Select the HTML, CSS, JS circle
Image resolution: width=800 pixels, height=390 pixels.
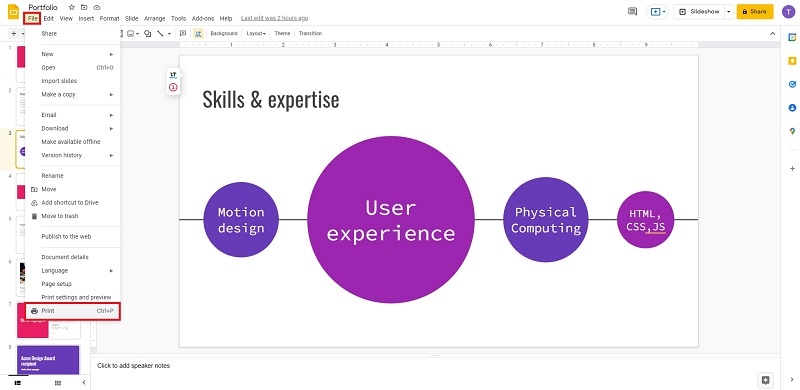(x=645, y=220)
